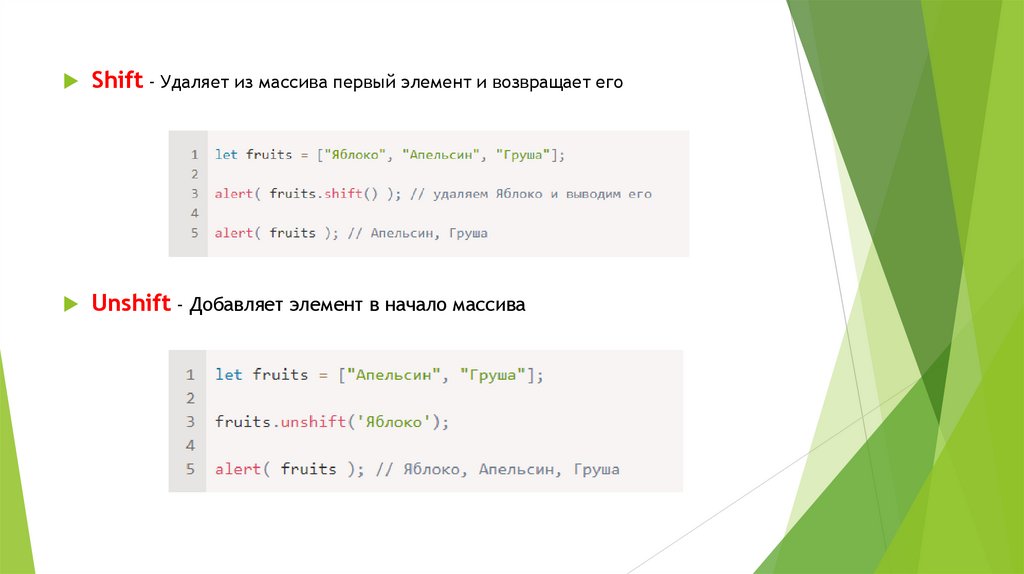The image size is (1024, 574).
Task: Click the green bullet arrow beside Shift
Action: point(71,82)
